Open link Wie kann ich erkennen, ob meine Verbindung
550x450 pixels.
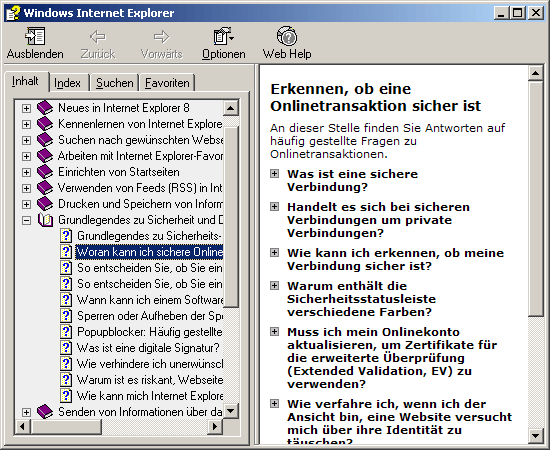tap(395, 259)
